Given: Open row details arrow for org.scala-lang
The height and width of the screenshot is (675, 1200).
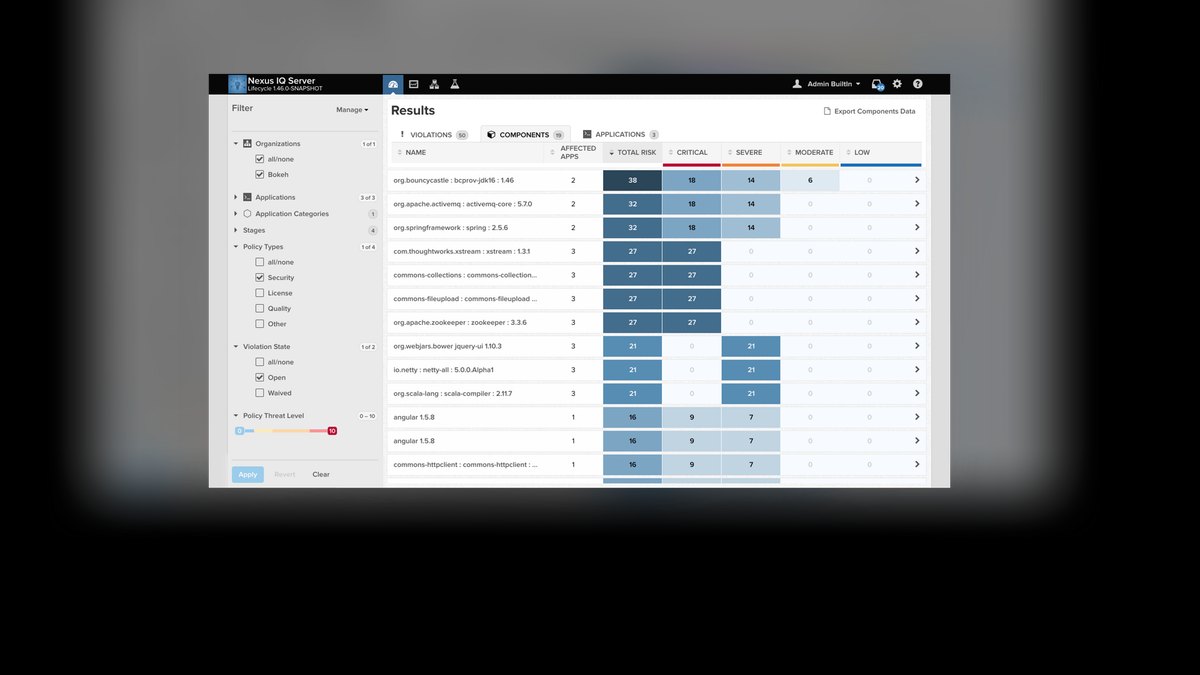Looking at the screenshot, I should [x=917, y=393].
